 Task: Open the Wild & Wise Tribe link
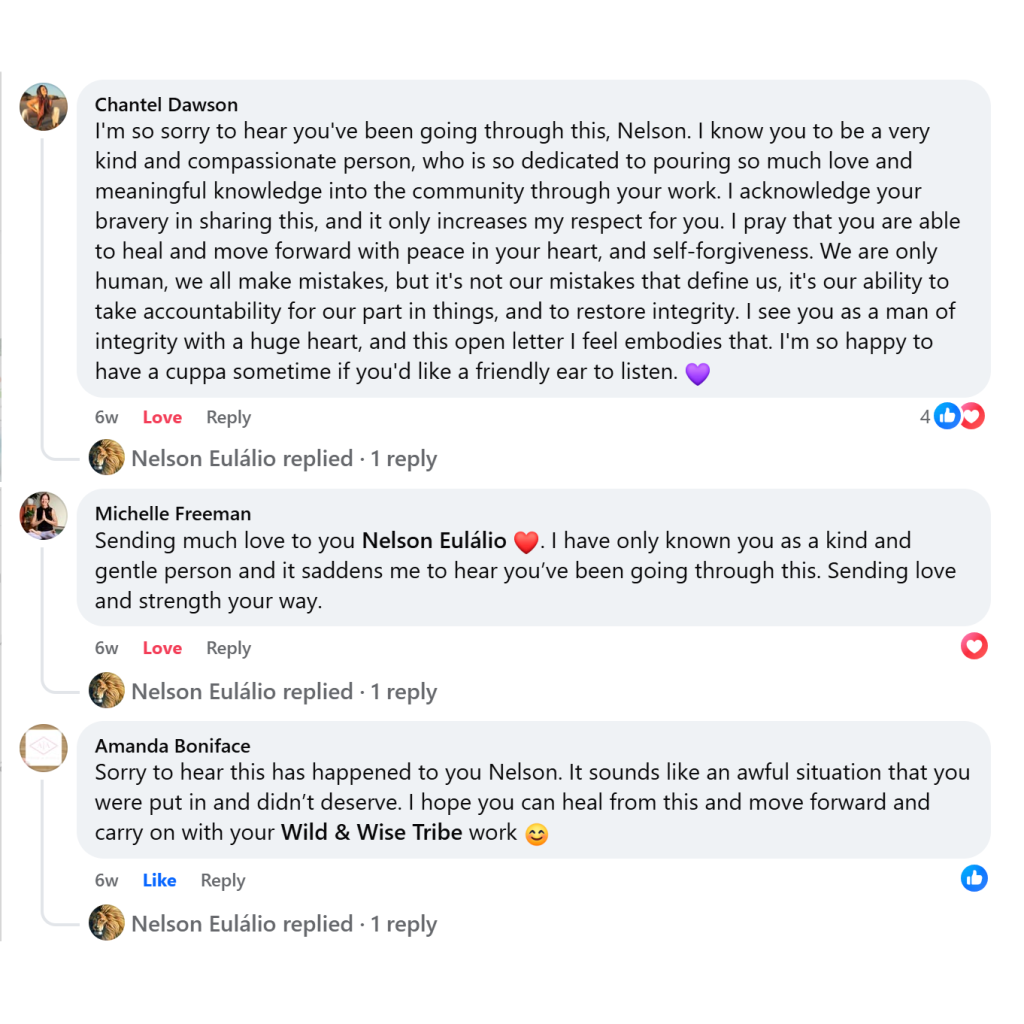click(371, 832)
